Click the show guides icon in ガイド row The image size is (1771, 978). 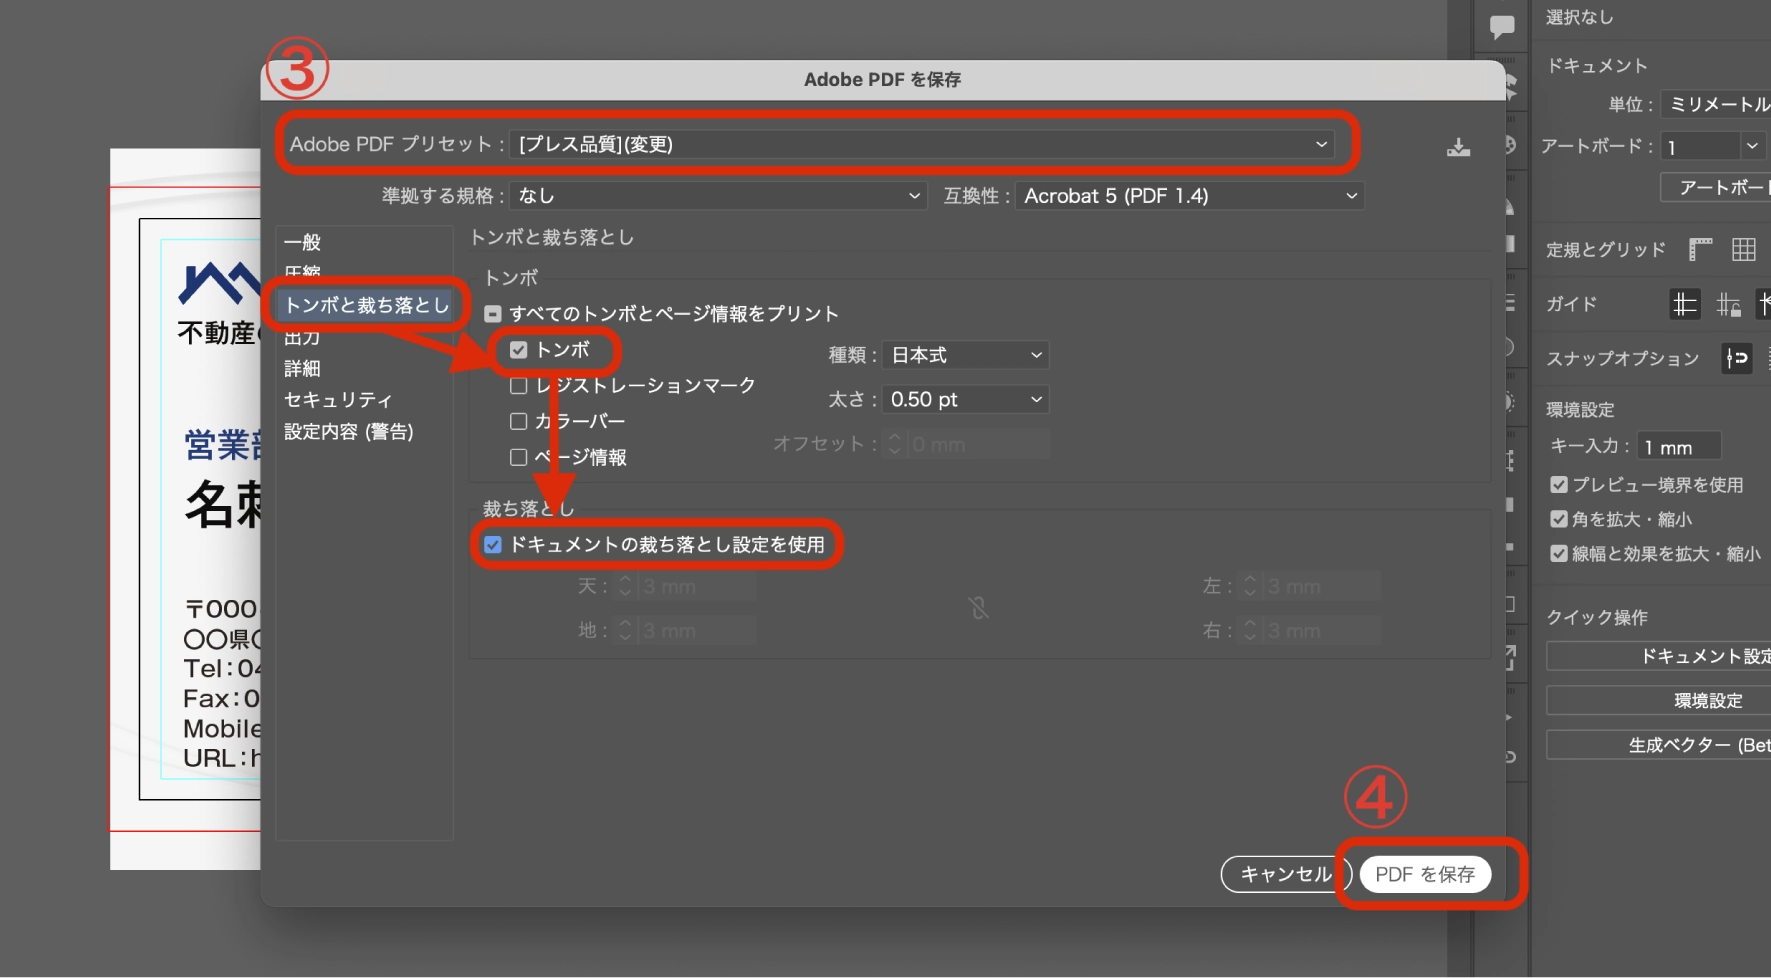[x=1685, y=304]
